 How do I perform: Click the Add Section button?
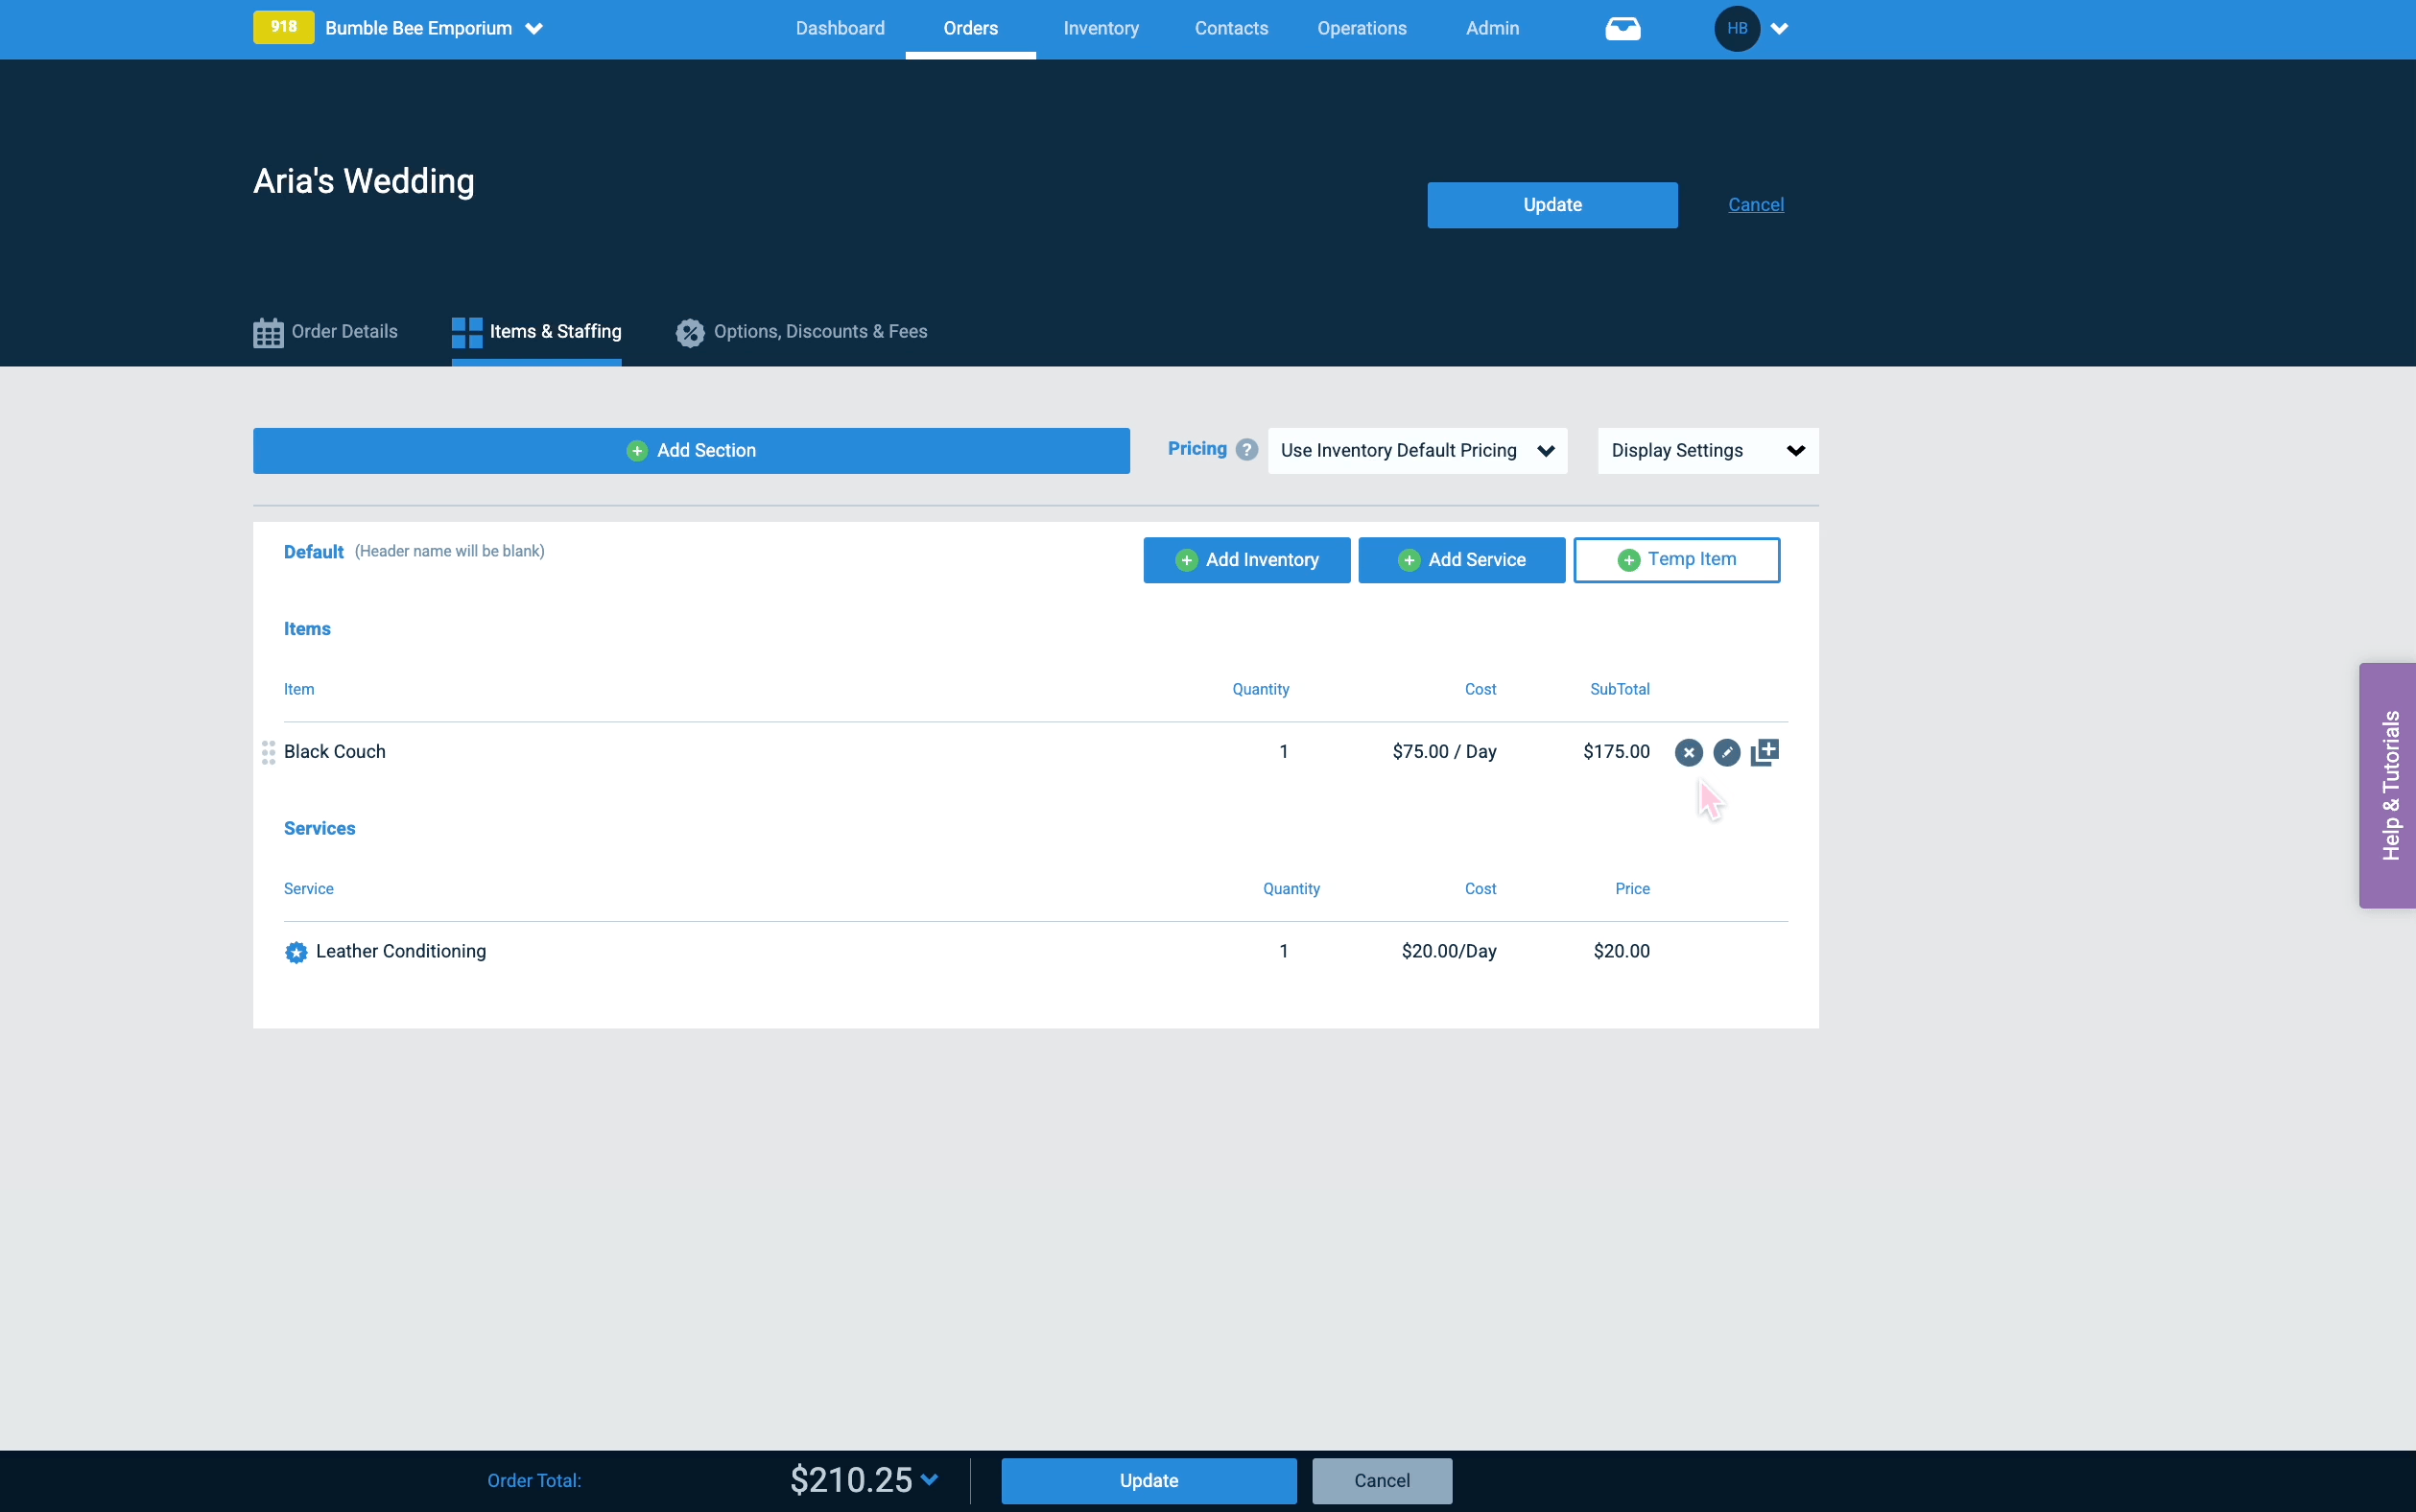pos(691,451)
